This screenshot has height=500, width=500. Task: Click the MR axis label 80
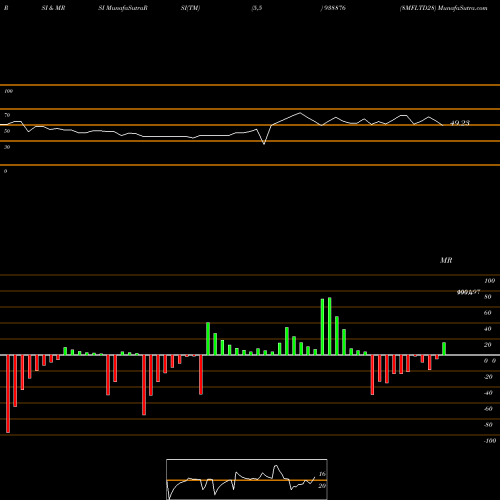[488, 297]
